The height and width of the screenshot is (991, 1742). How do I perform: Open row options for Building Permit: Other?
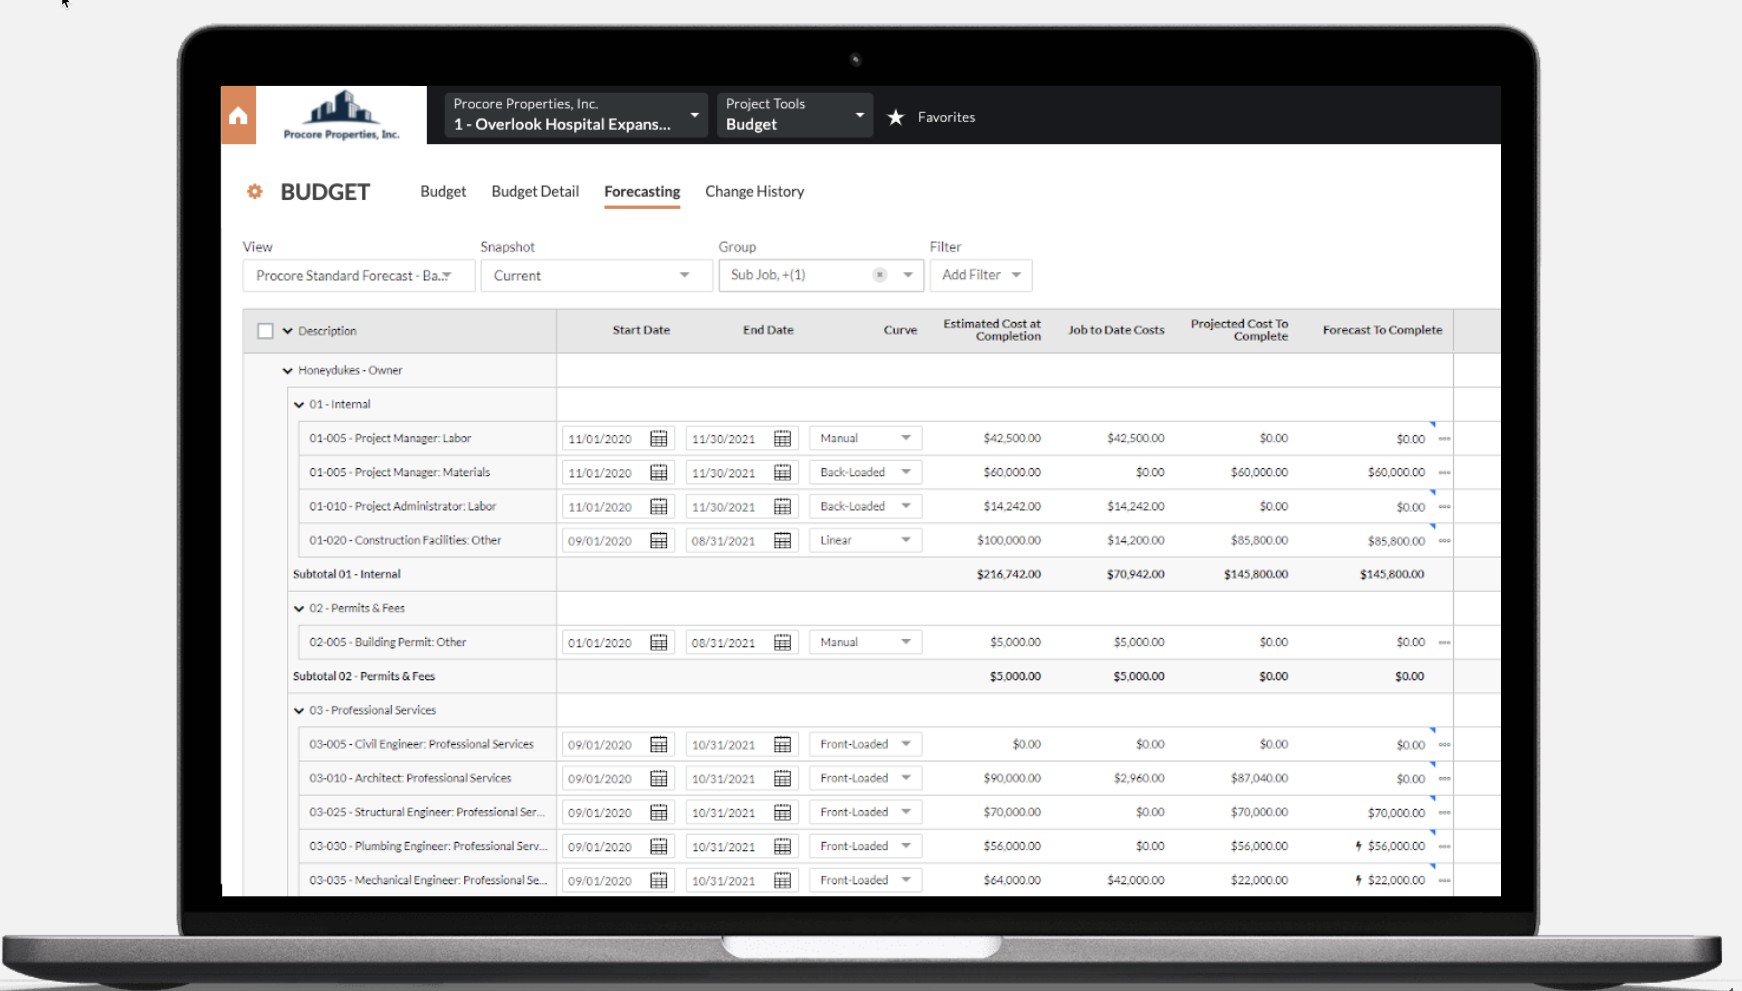[1444, 642]
